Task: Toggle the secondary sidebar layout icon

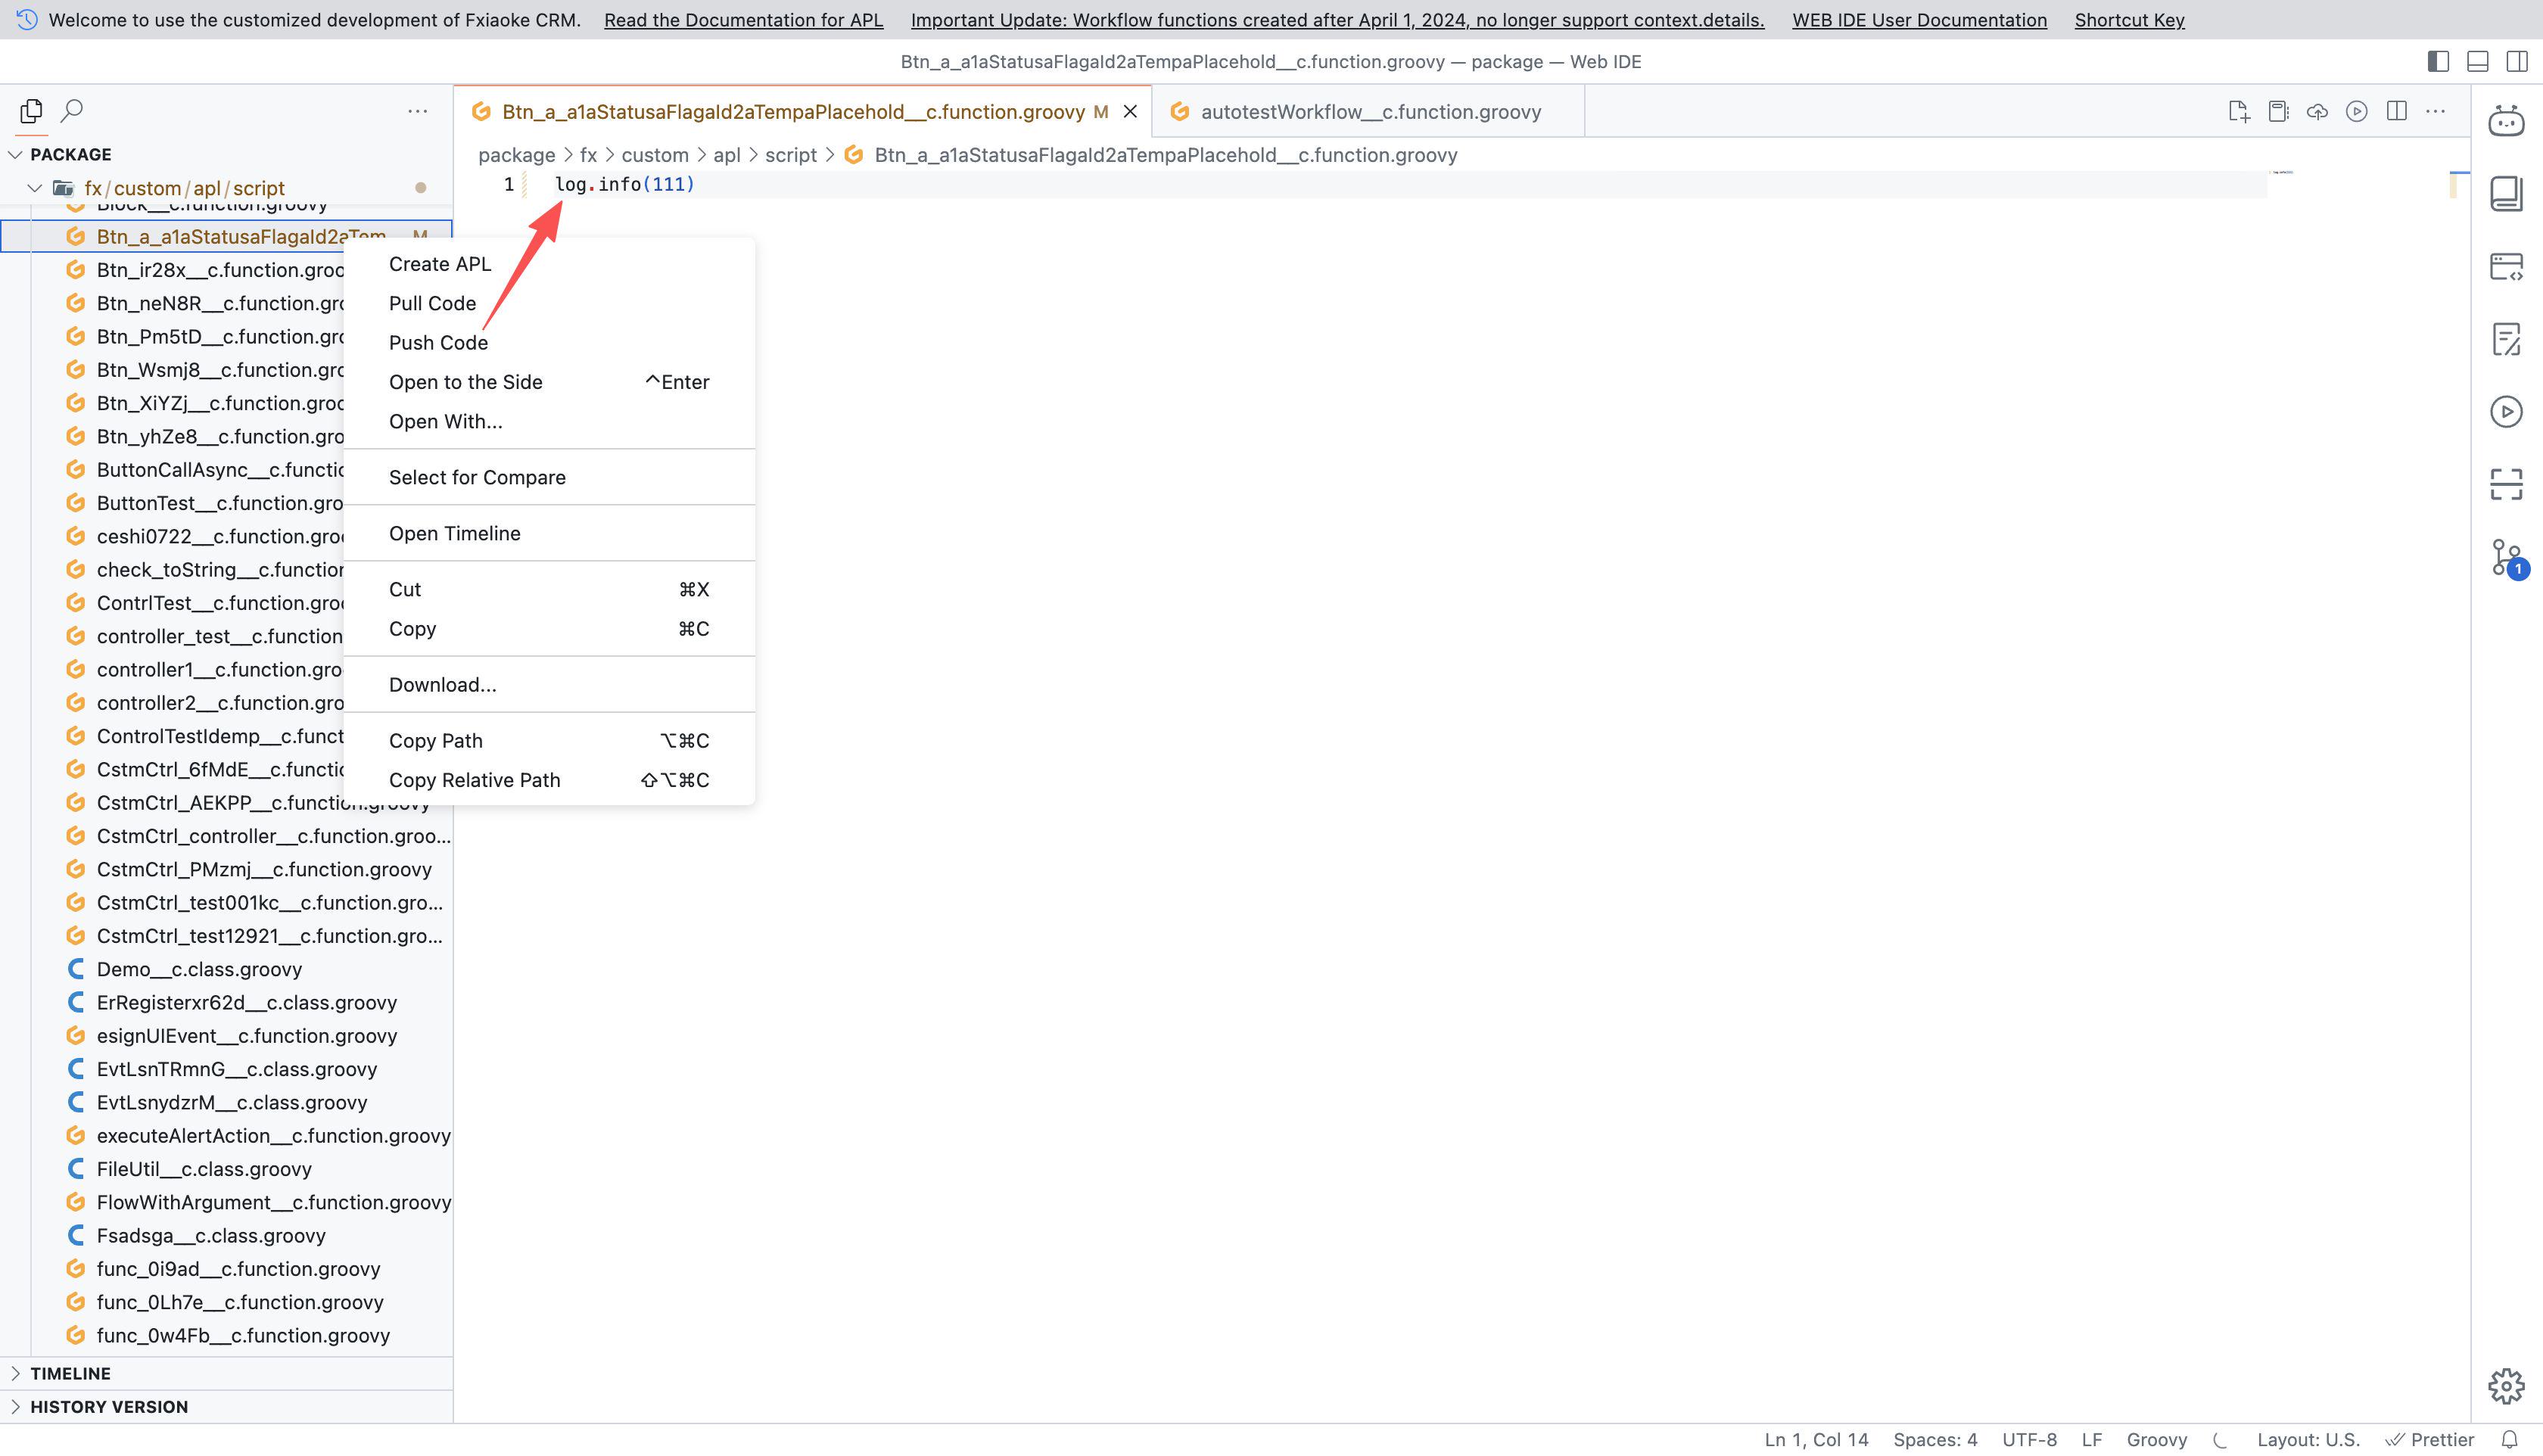Action: pyautogui.click(x=2517, y=61)
